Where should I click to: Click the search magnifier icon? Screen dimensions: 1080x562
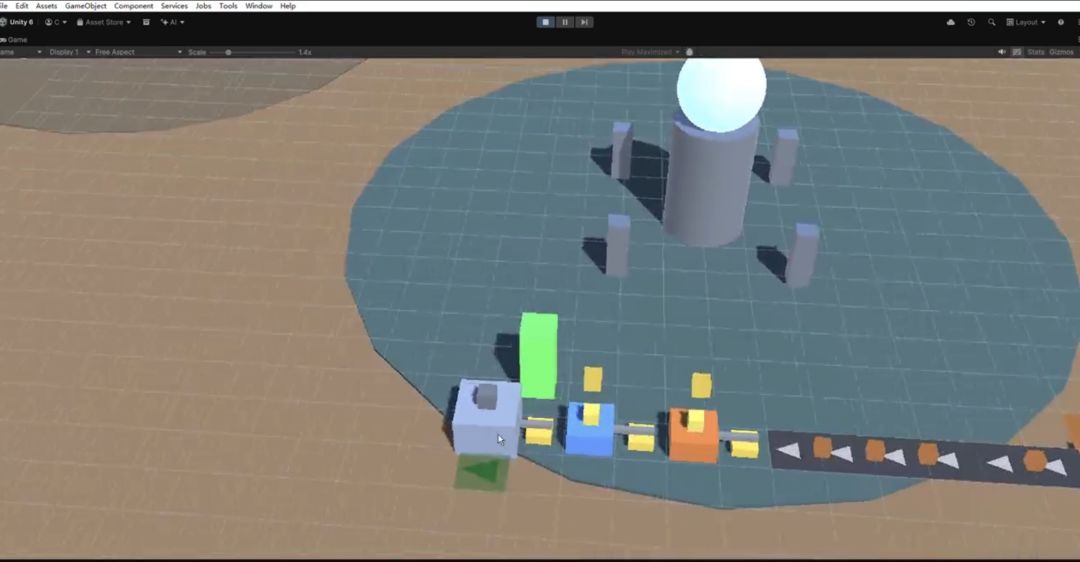(x=991, y=22)
